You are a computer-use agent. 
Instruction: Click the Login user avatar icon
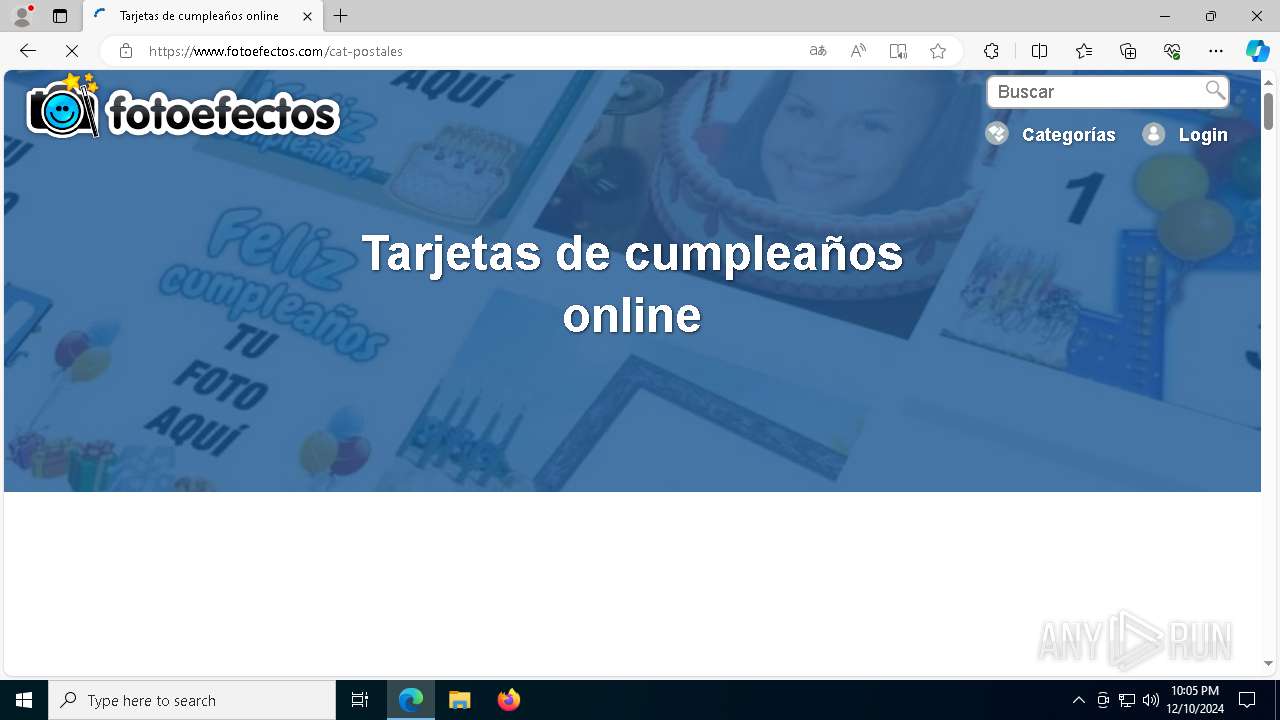1154,134
